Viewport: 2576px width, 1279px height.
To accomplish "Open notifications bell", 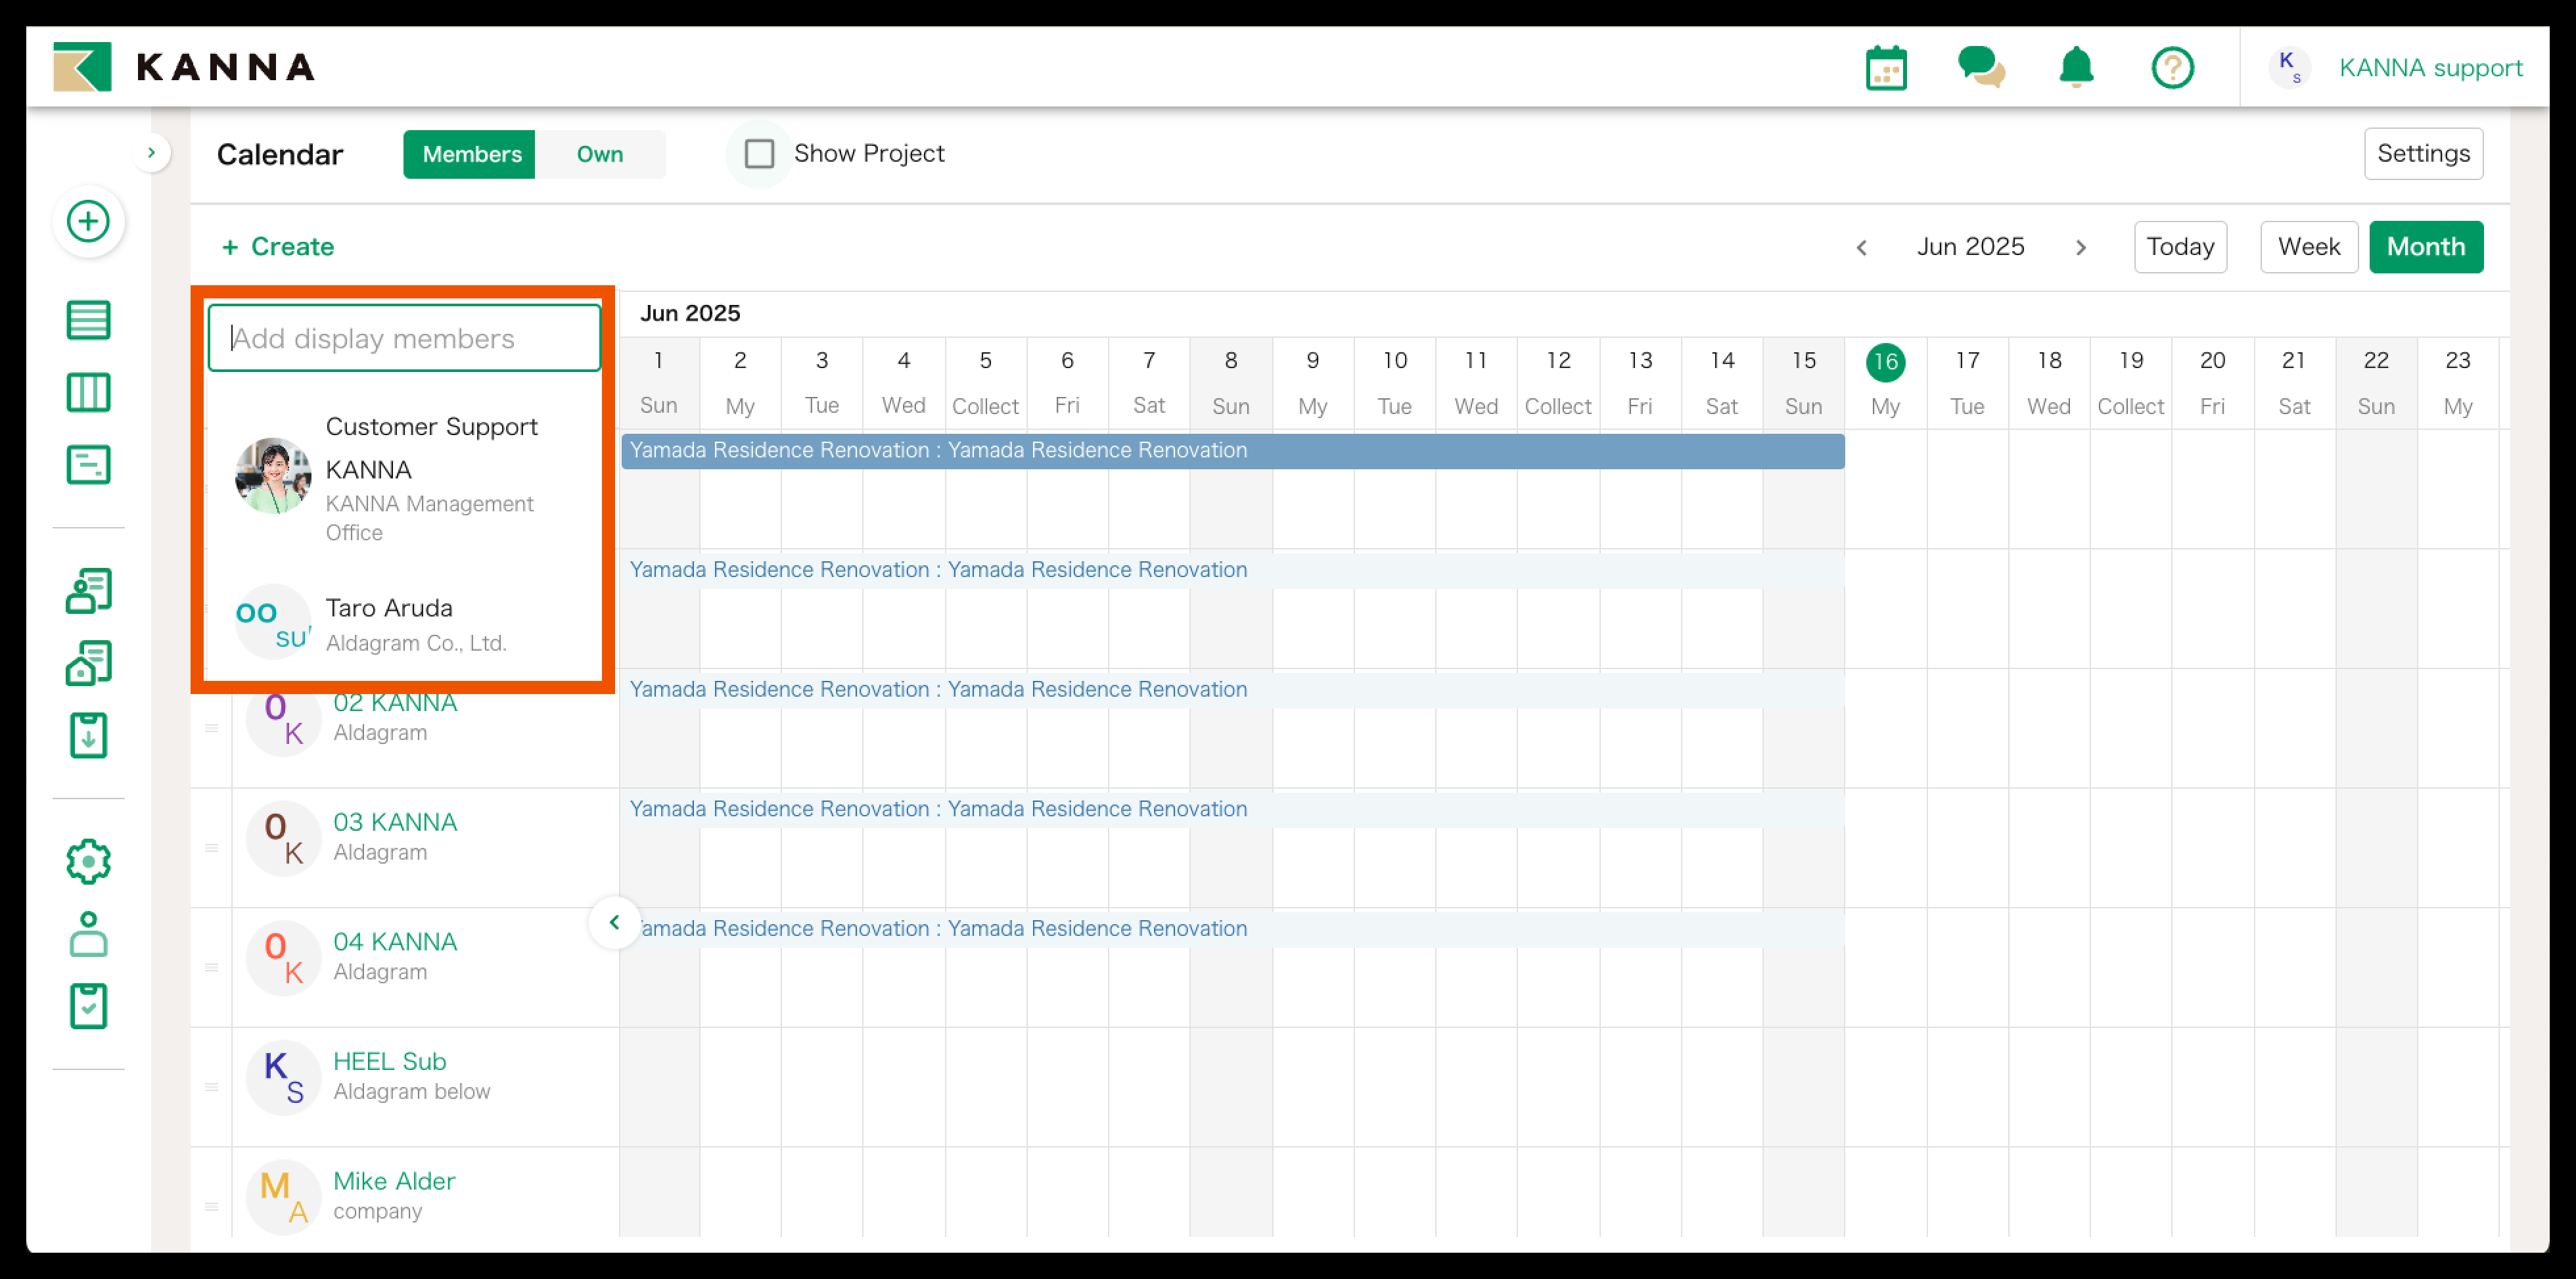I will point(2076,68).
